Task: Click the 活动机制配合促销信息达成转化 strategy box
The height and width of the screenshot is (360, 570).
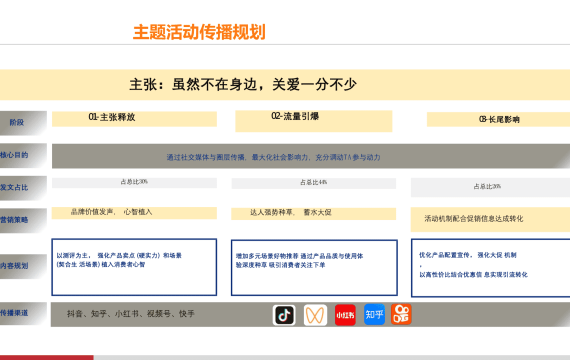Action: click(490, 219)
